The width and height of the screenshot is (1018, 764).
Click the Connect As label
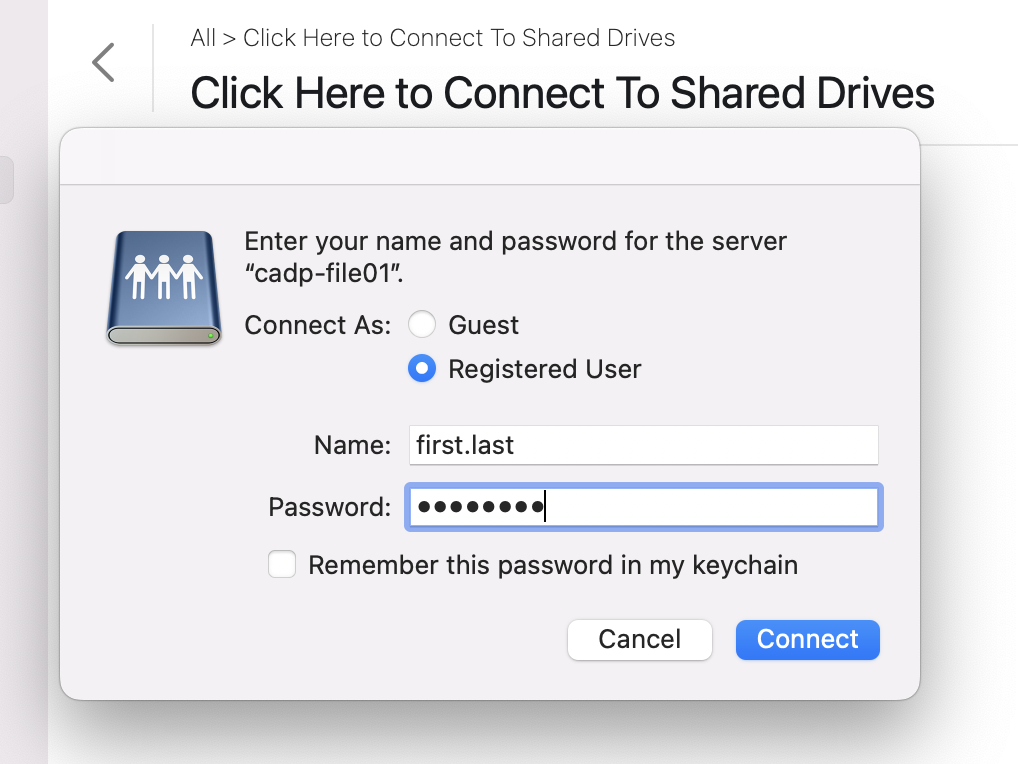pos(317,325)
